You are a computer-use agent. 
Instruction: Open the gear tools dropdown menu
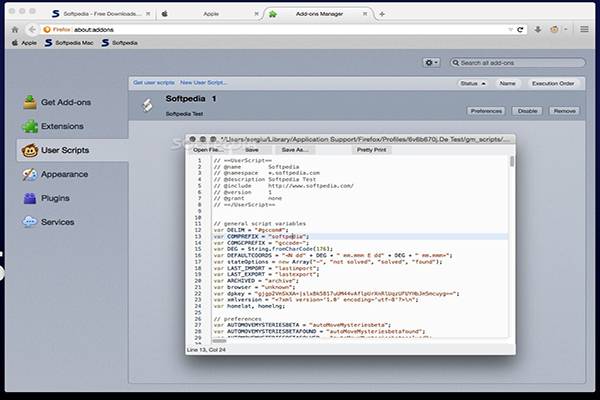[432, 62]
